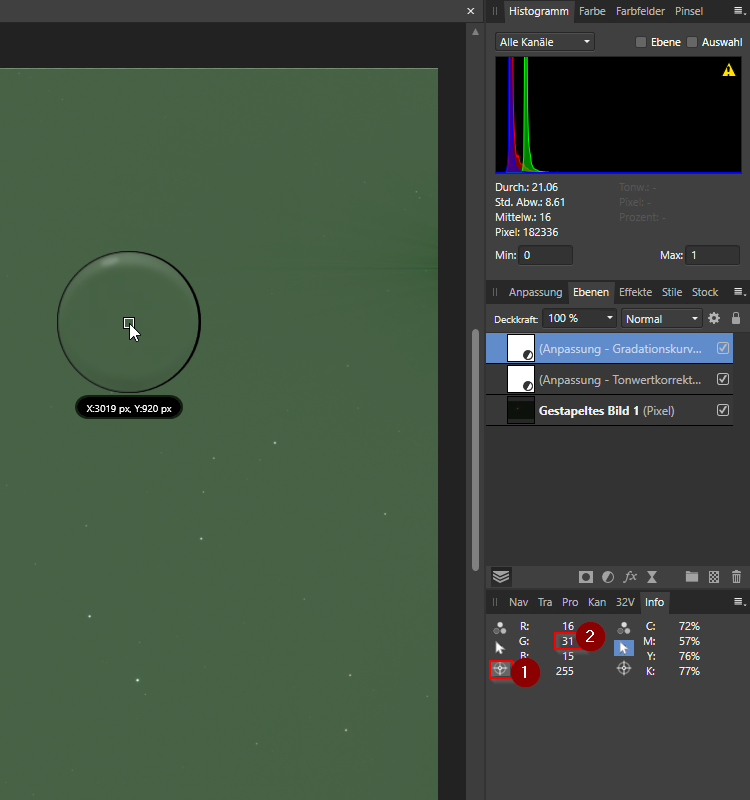
Task: Activate the sampler target icon beside RGB
Action: 501,669
